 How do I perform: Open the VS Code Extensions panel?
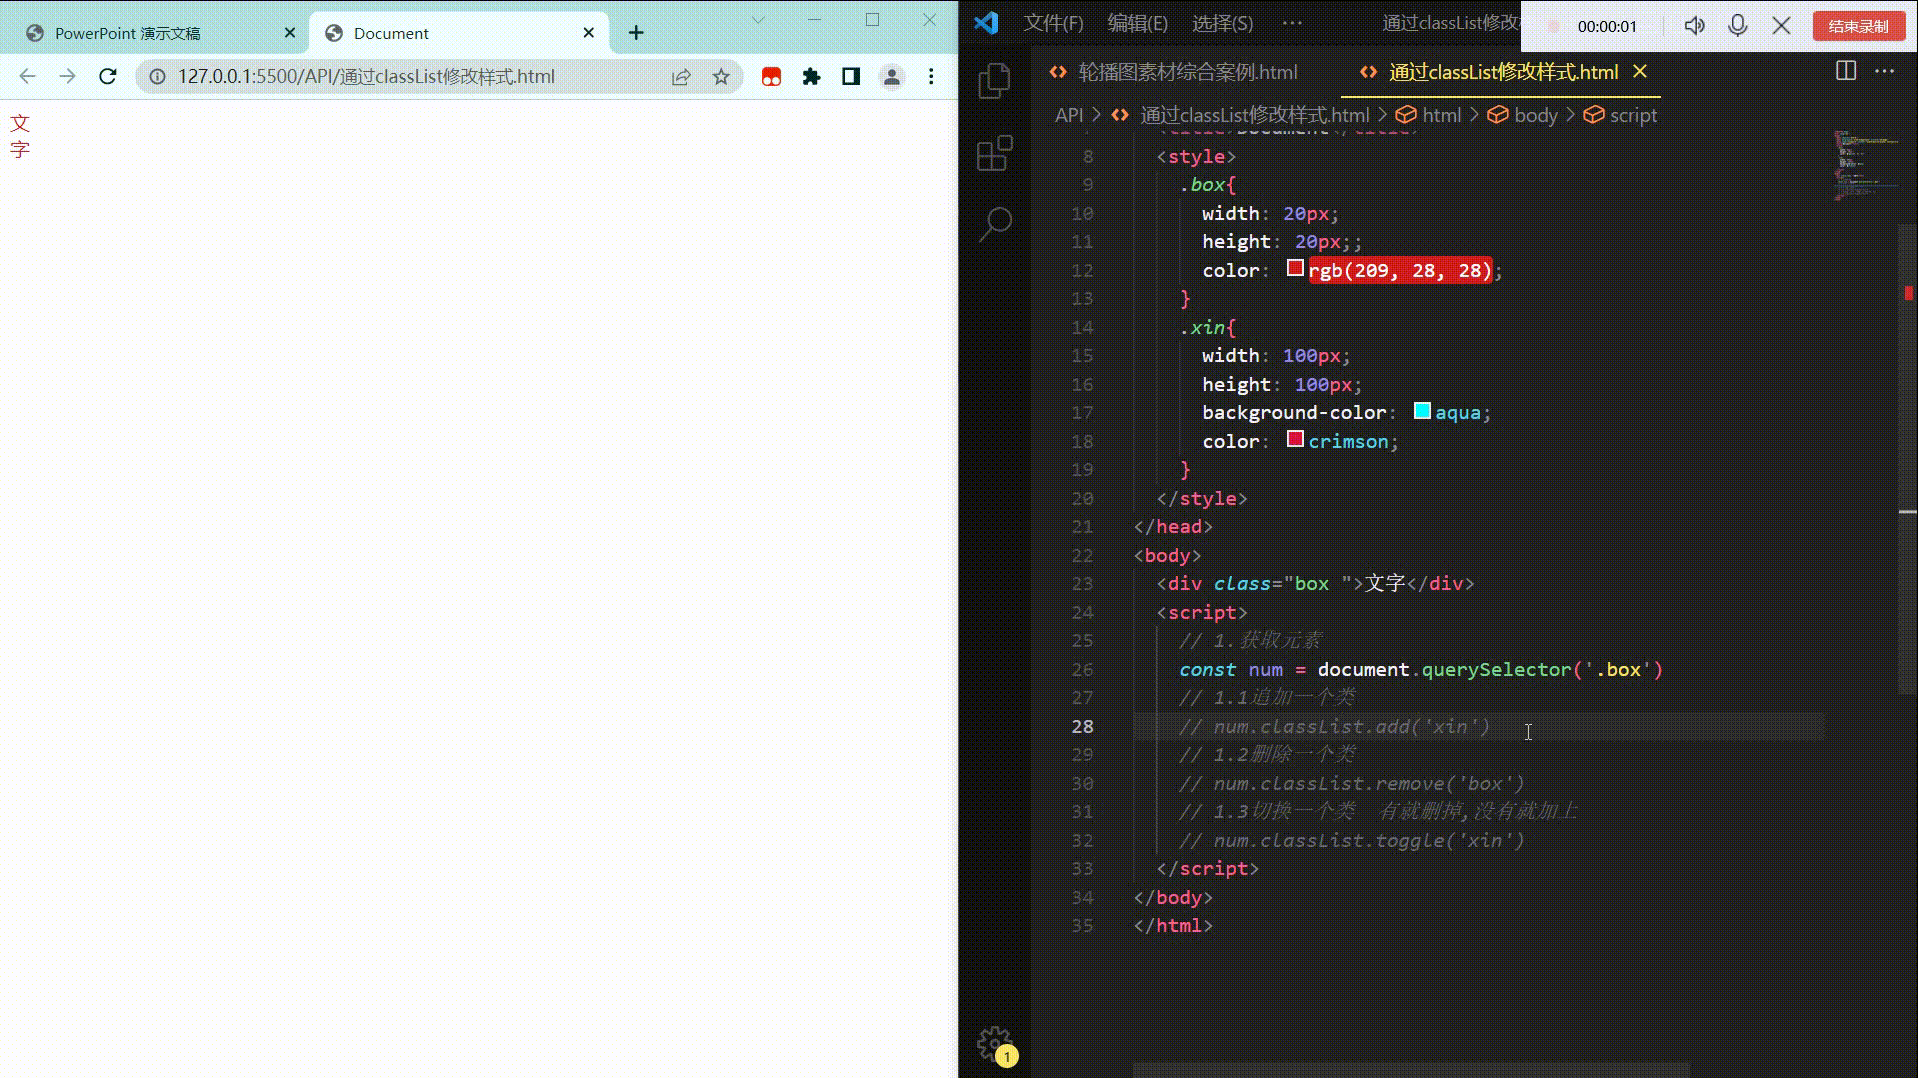994,153
